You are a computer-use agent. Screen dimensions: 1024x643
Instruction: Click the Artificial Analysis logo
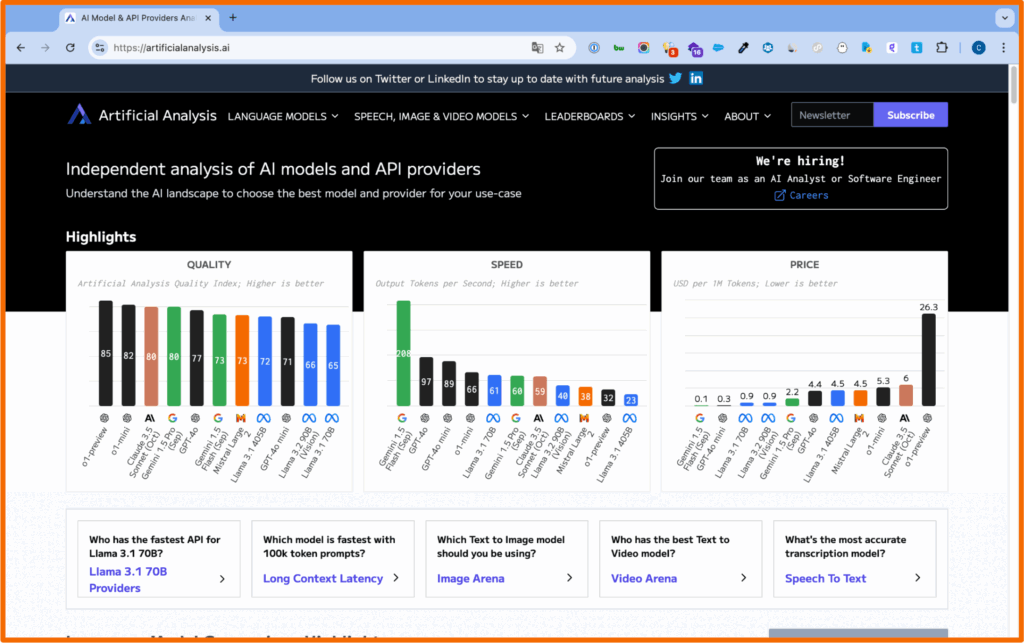[142, 115]
